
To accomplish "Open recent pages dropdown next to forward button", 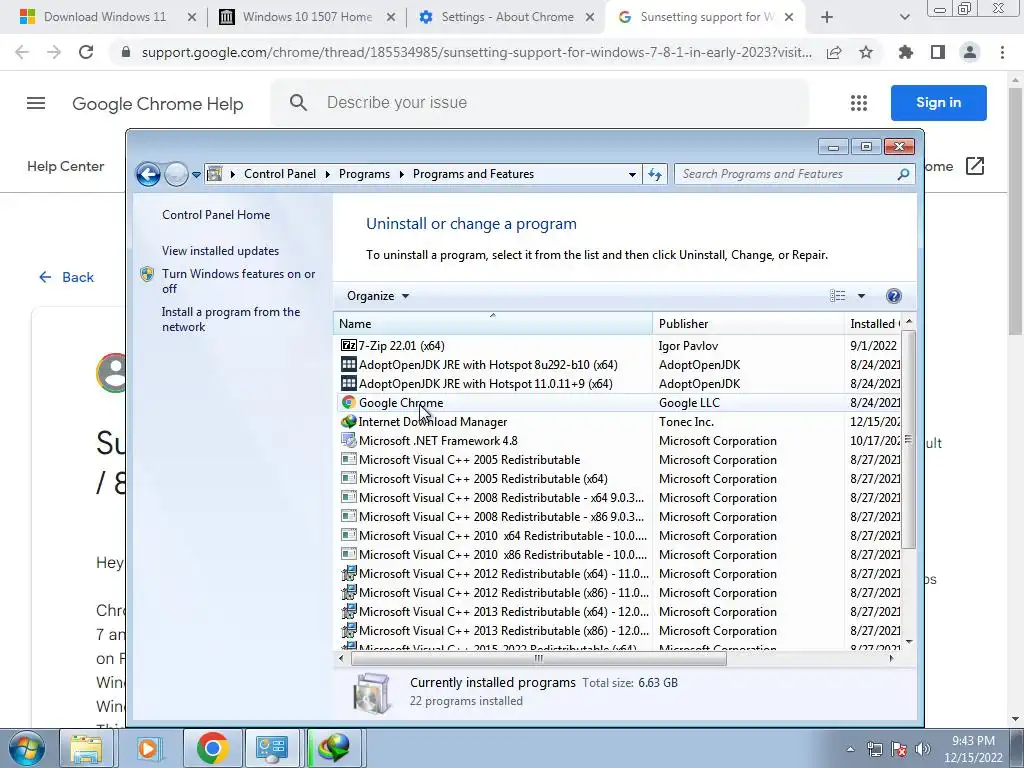I will click(x=196, y=175).
